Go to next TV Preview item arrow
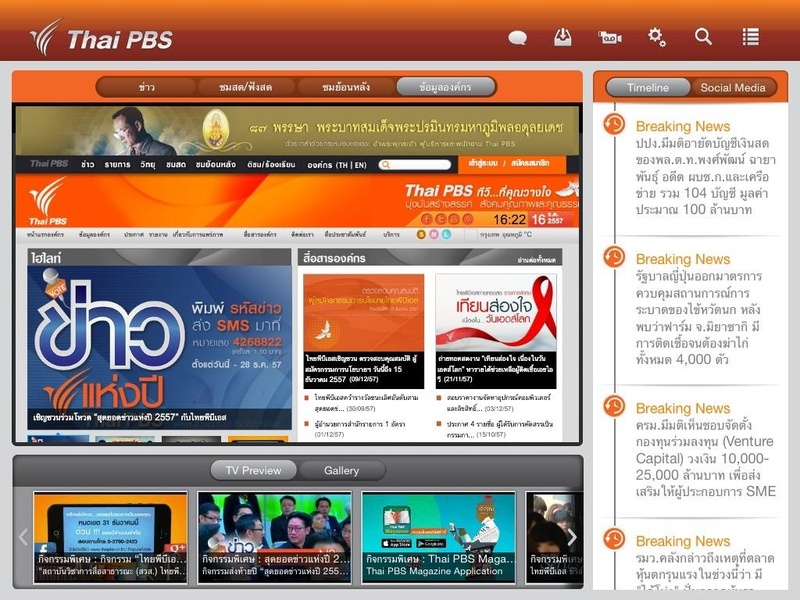The image size is (800, 600). 572,537
